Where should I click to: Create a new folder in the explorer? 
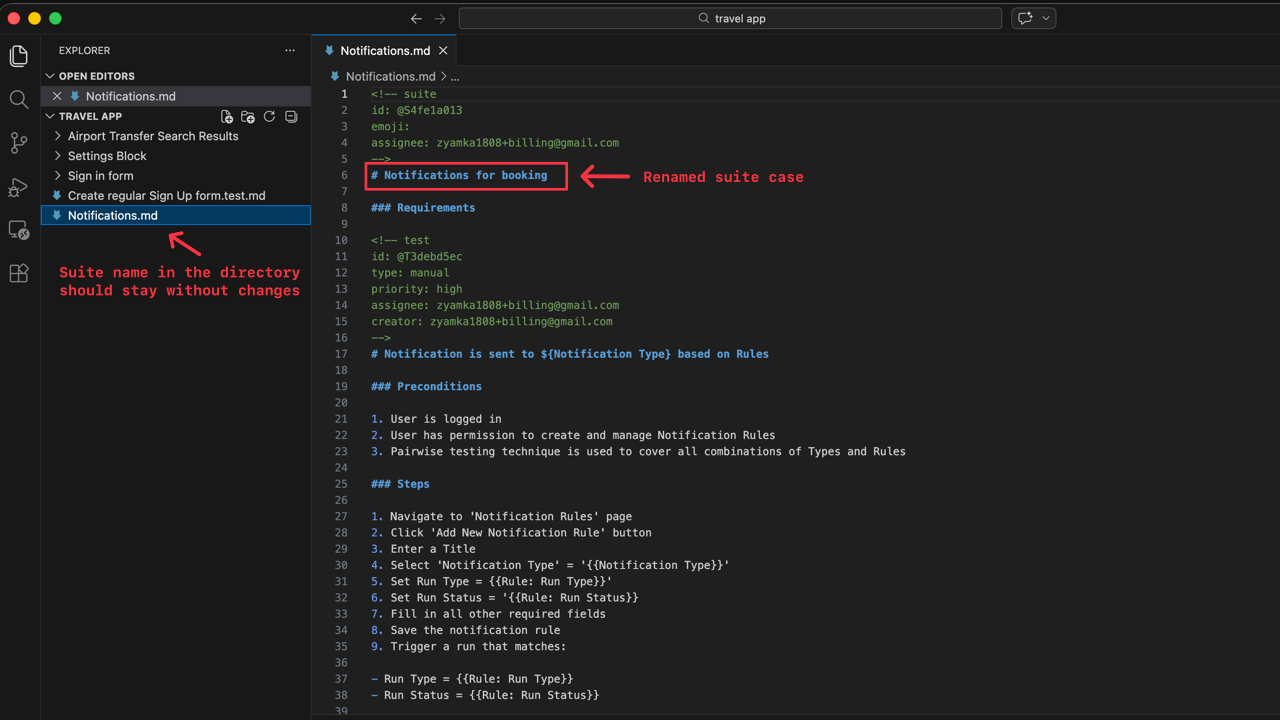pyautogui.click(x=248, y=116)
